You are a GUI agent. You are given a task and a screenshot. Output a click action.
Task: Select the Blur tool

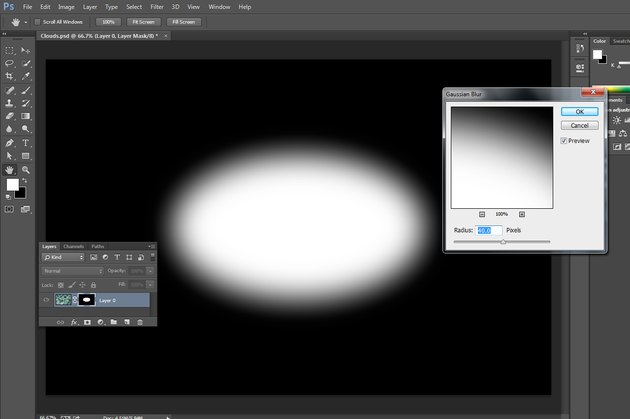coord(10,129)
